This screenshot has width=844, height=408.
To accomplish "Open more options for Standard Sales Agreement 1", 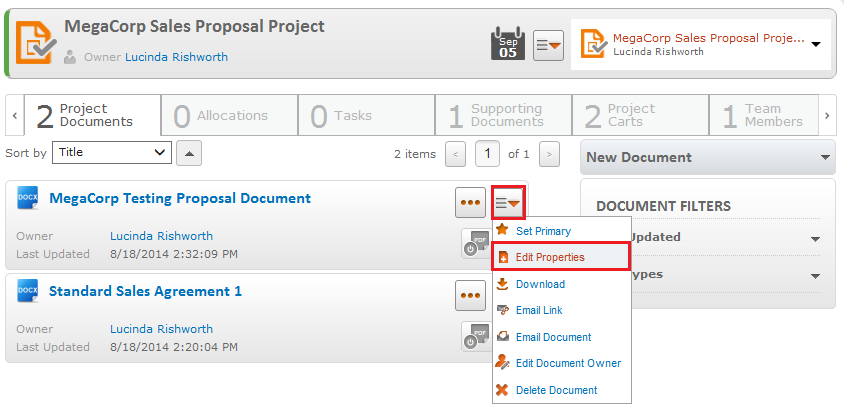I will click(x=470, y=296).
